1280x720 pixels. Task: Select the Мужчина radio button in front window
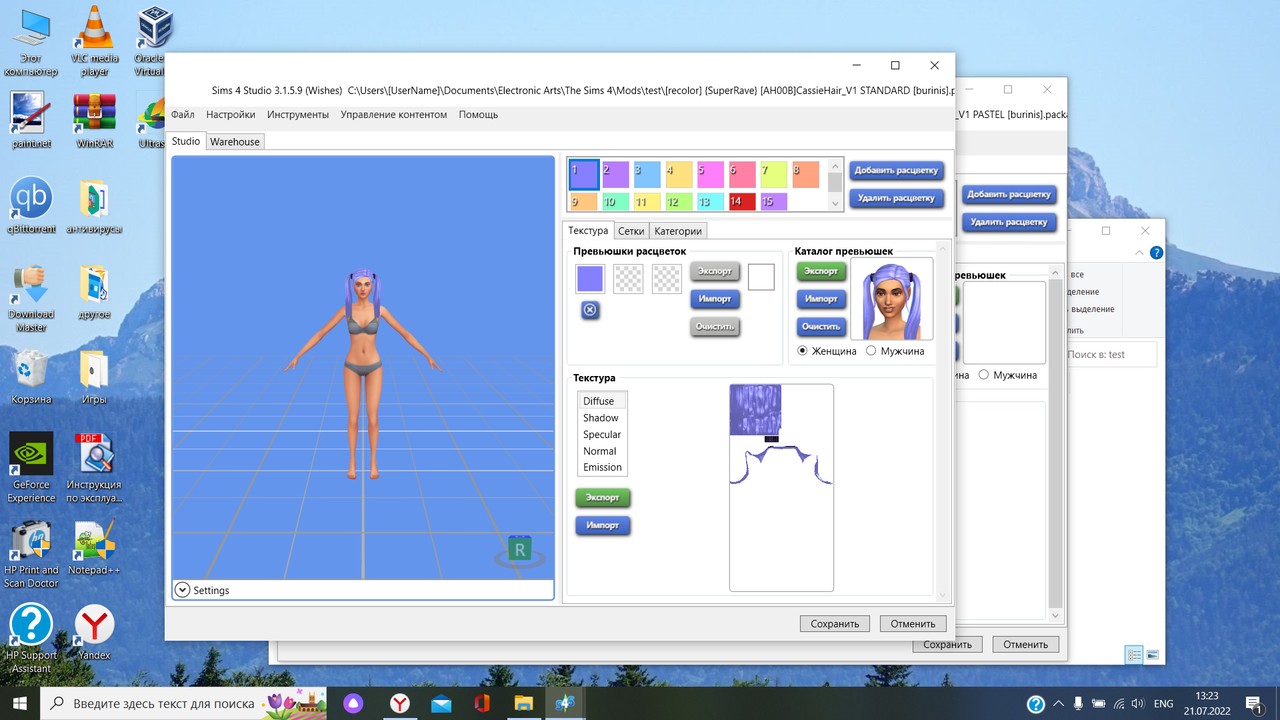click(871, 351)
